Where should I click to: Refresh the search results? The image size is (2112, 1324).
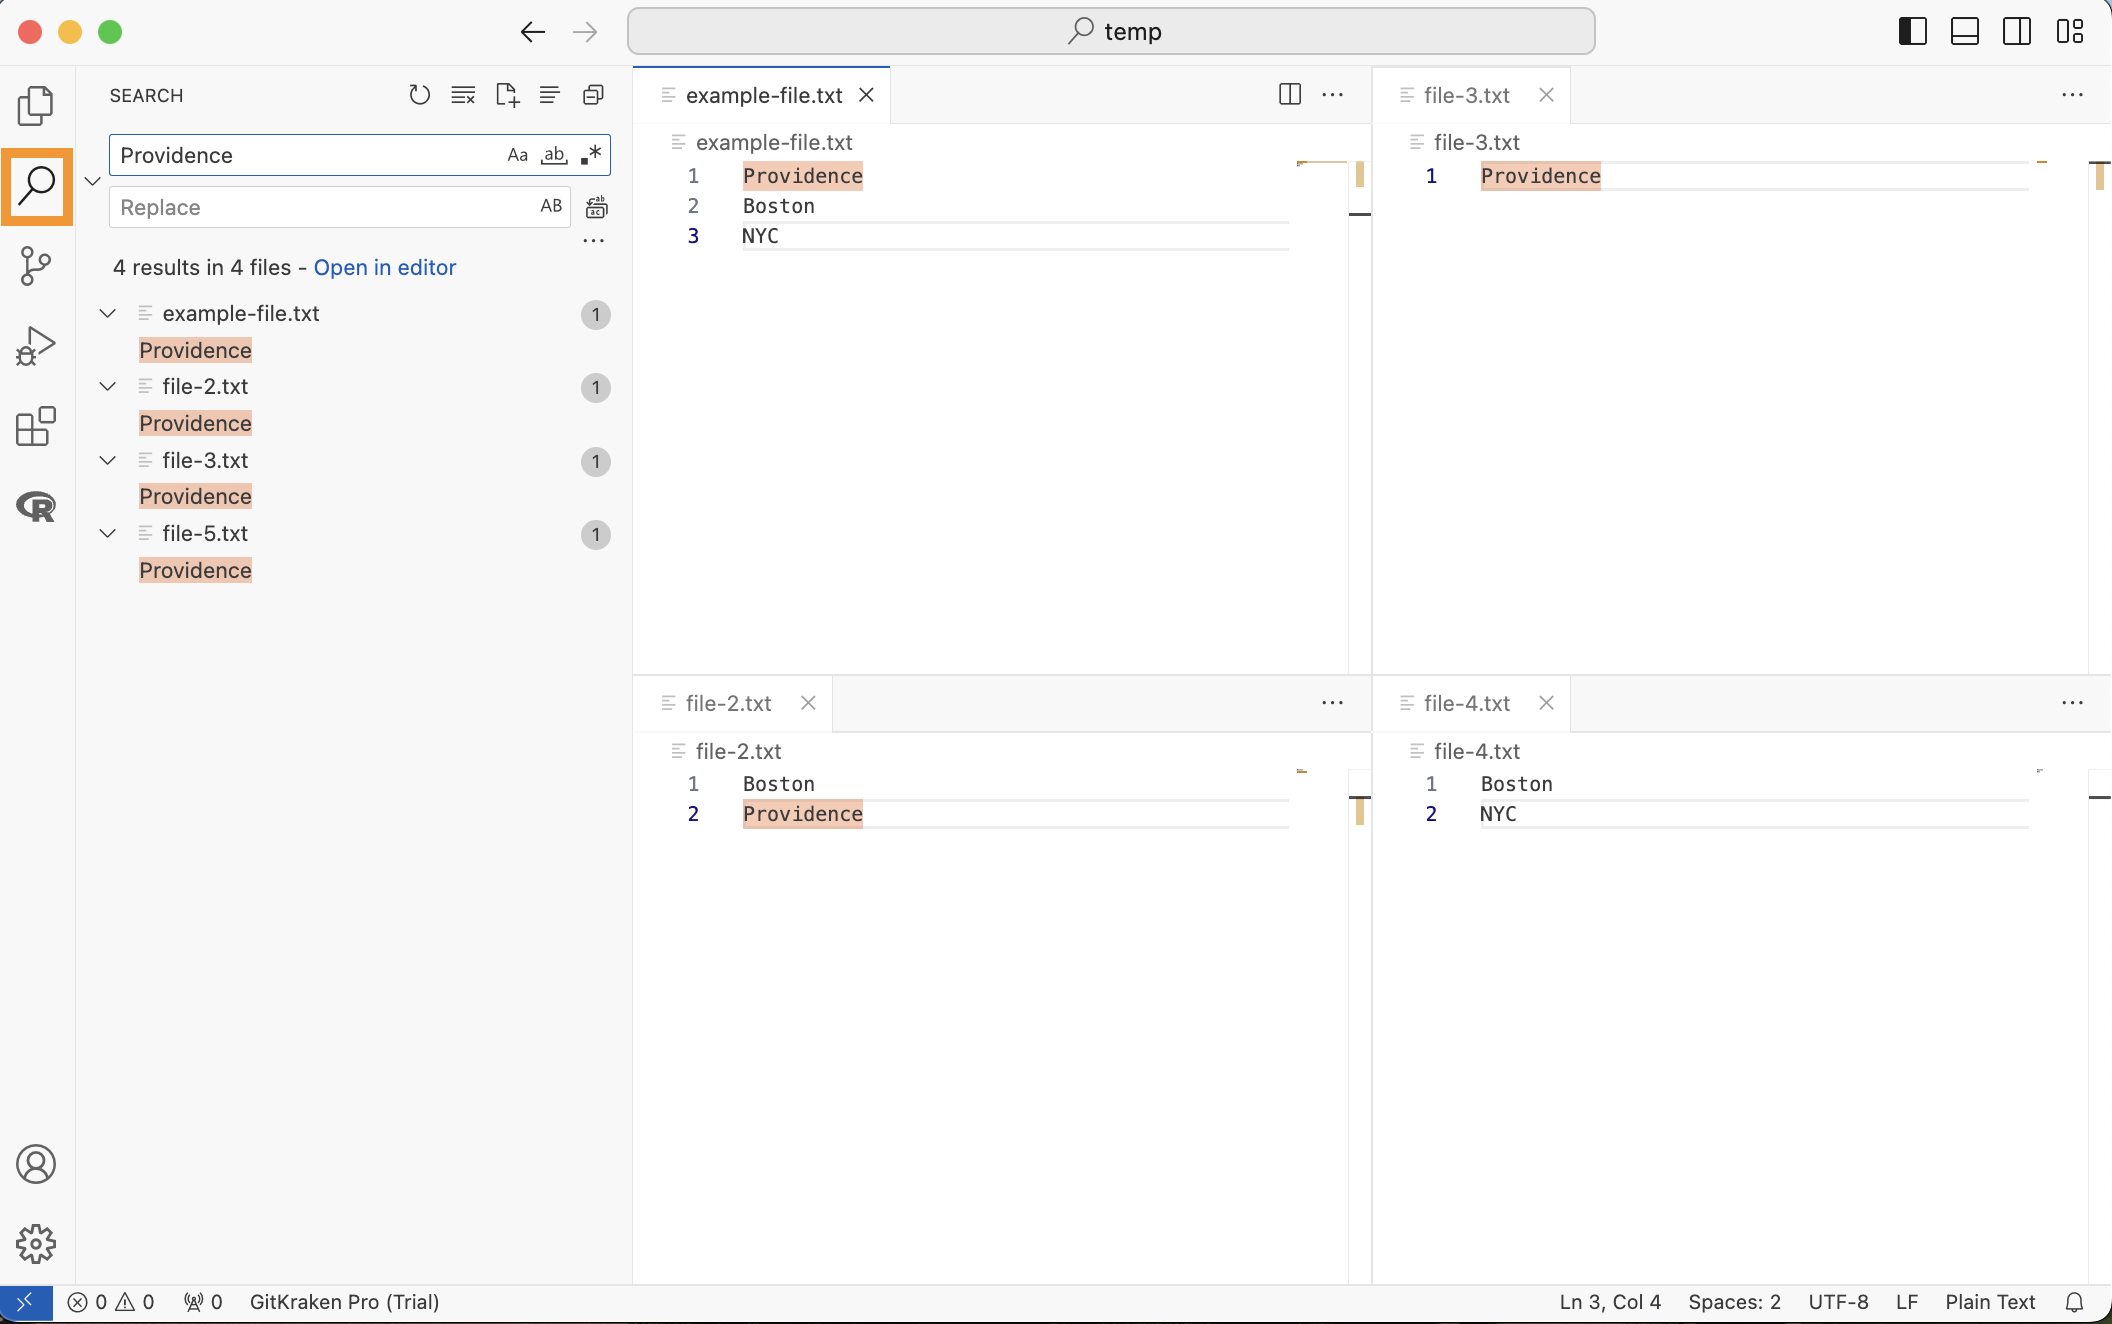click(419, 95)
